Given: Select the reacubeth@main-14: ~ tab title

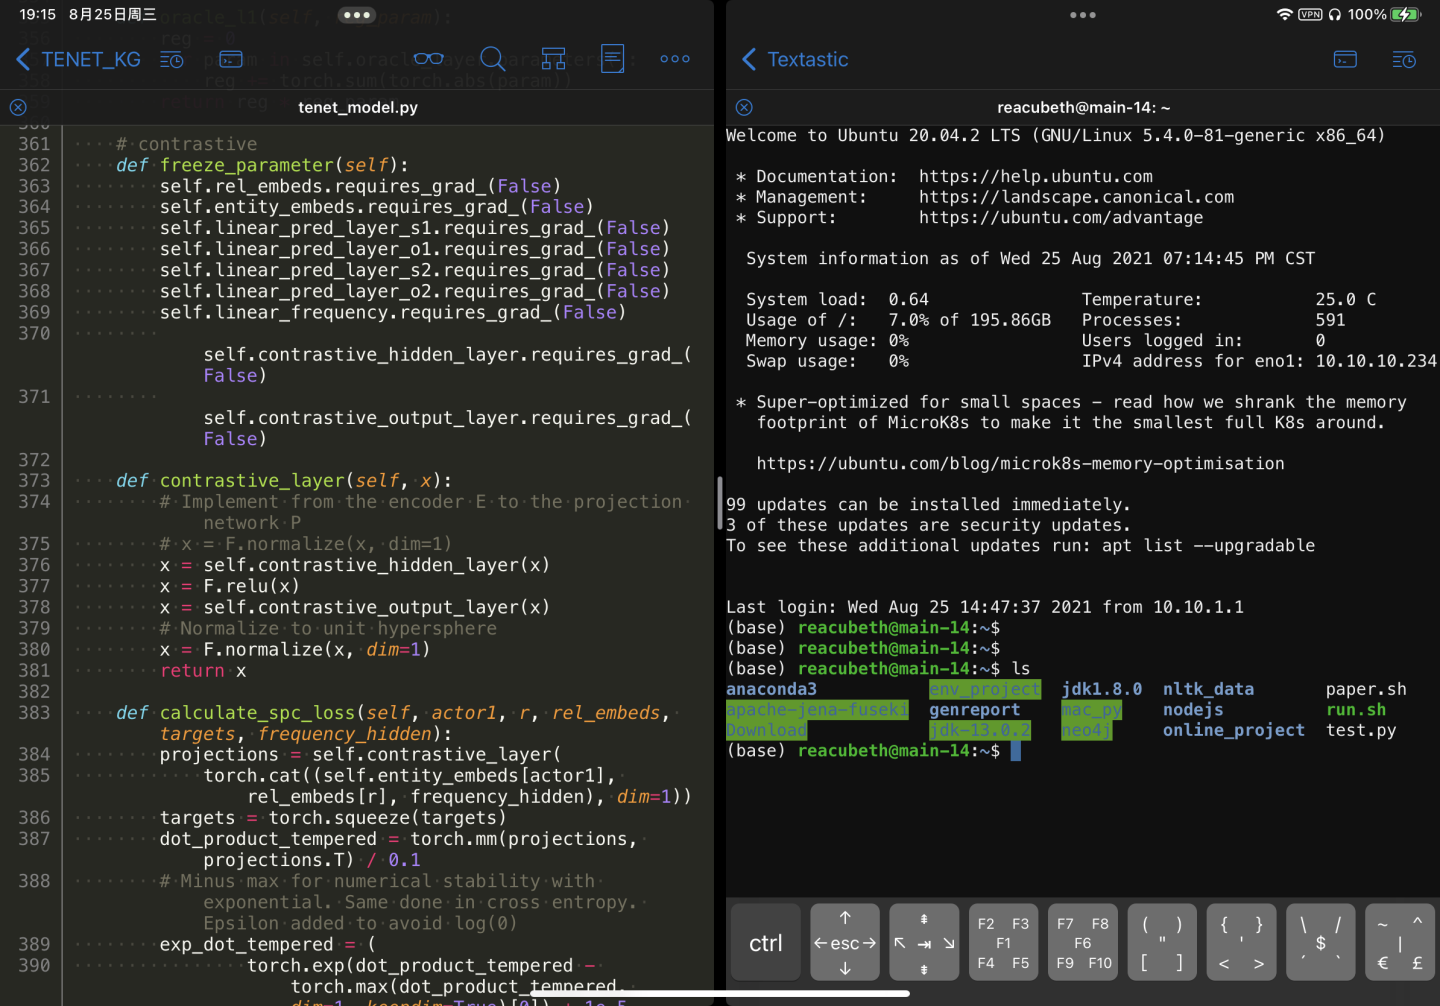Looking at the screenshot, I should [x=1083, y=107].
